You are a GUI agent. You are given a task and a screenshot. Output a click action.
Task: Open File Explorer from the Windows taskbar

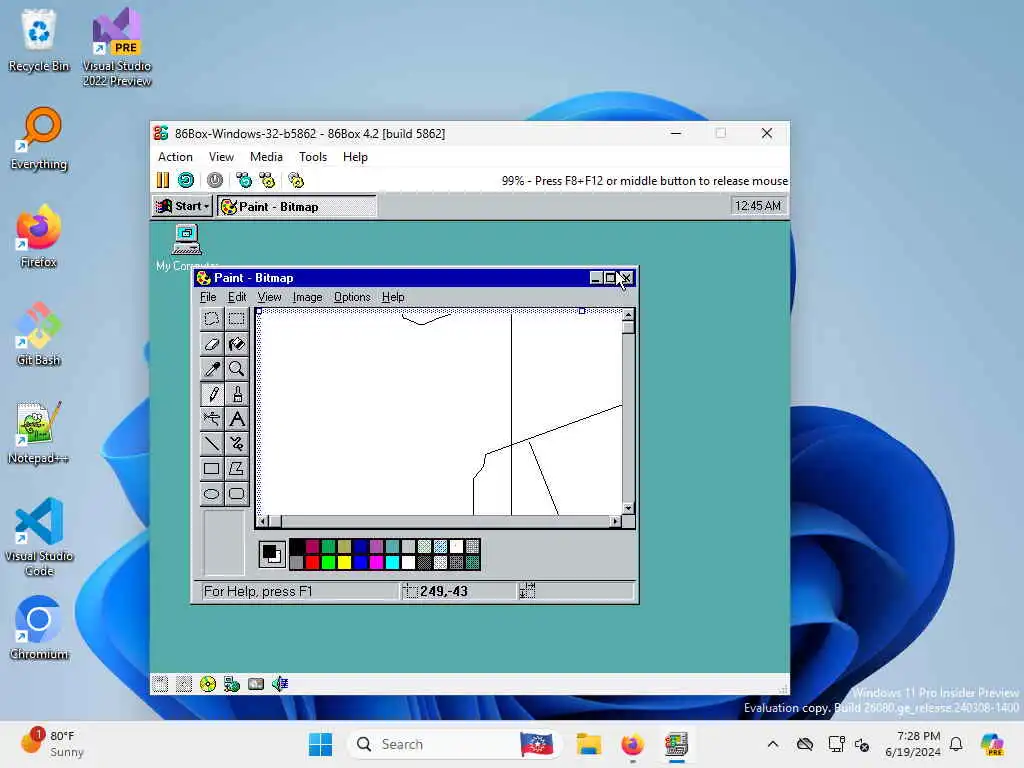[x=588, y=744]
